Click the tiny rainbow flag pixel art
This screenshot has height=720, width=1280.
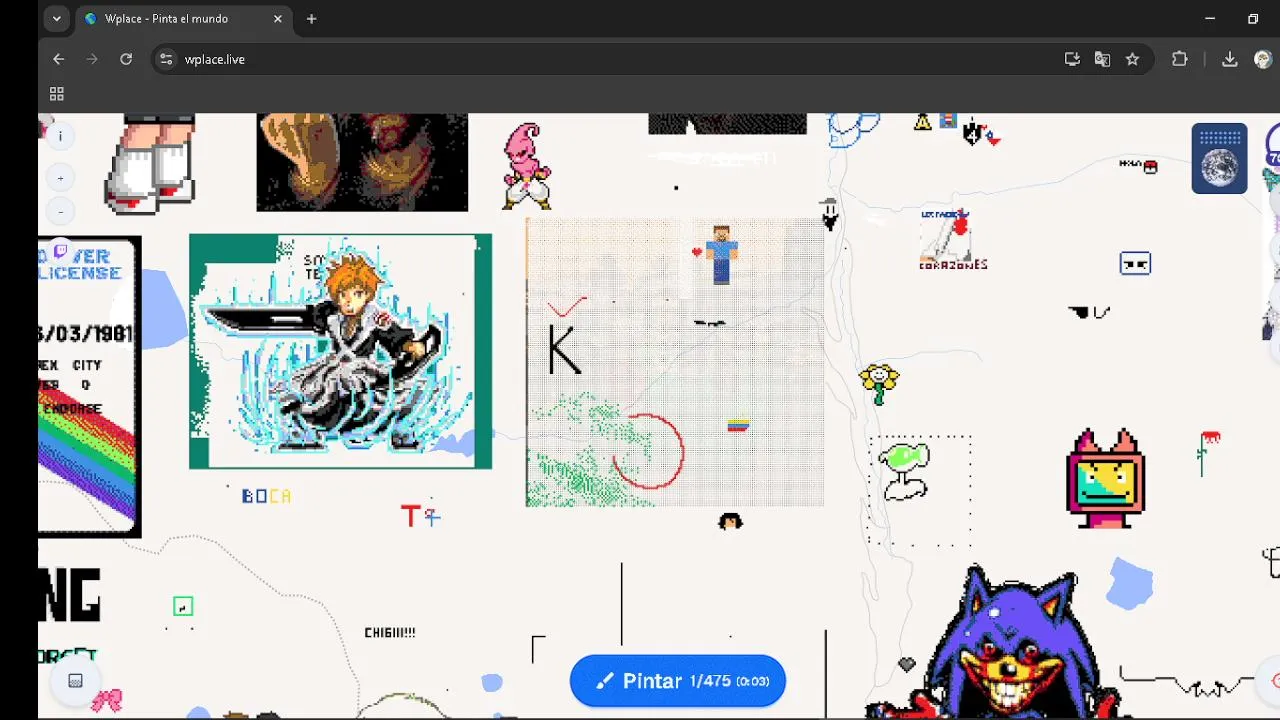tap(738, 426)
